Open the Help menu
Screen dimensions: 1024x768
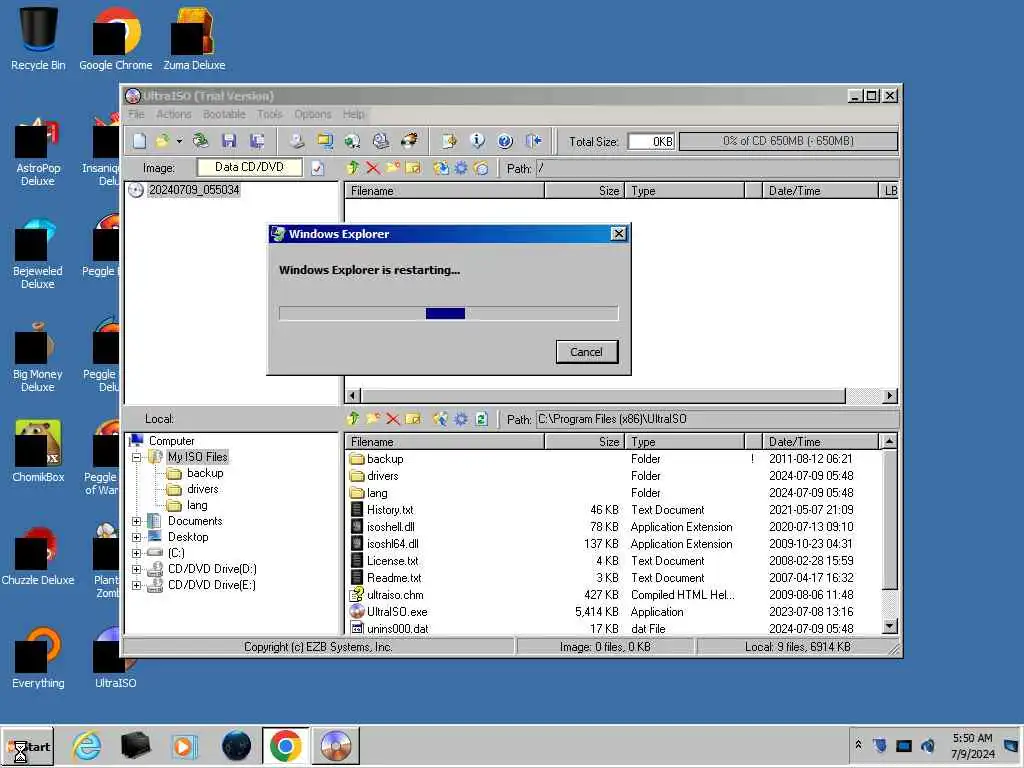[x=353, y=114]
